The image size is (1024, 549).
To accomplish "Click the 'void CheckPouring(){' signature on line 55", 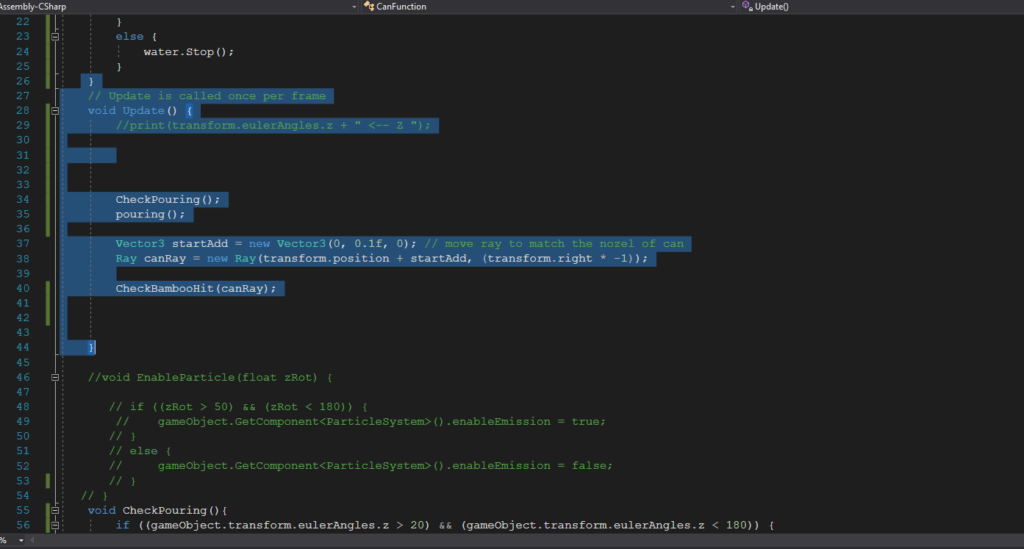I will coord(157,510).
